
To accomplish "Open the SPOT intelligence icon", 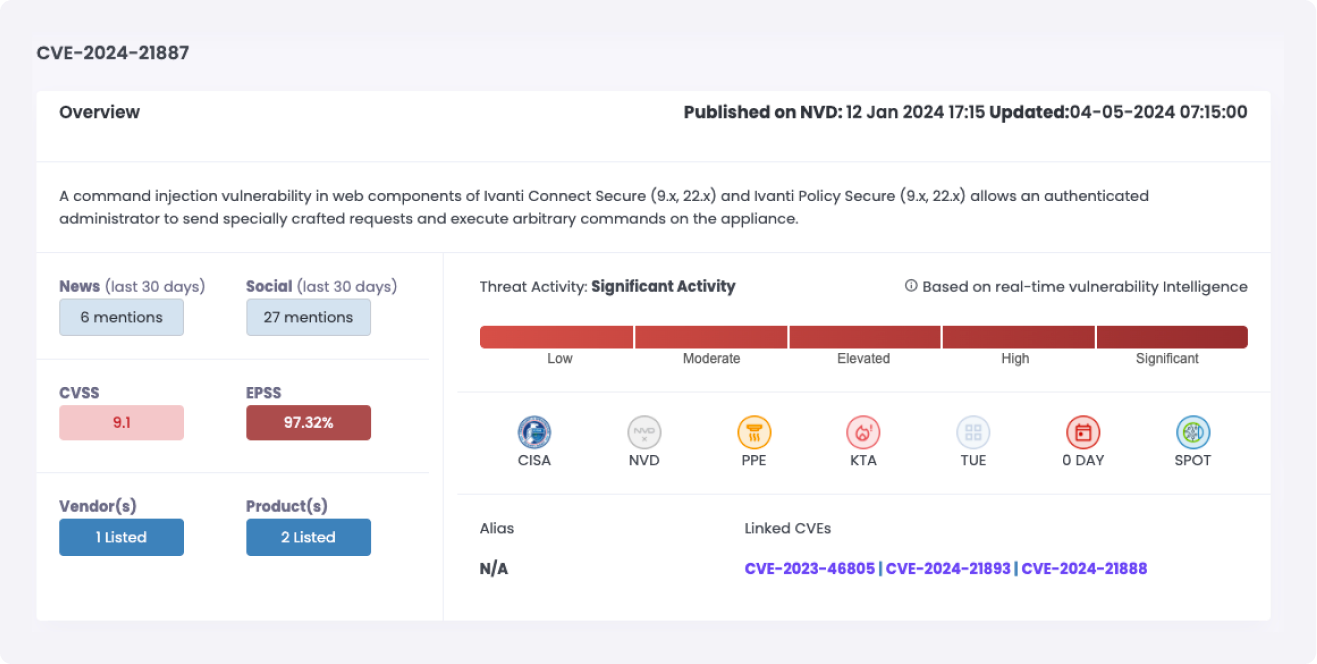I will 1192,432.
